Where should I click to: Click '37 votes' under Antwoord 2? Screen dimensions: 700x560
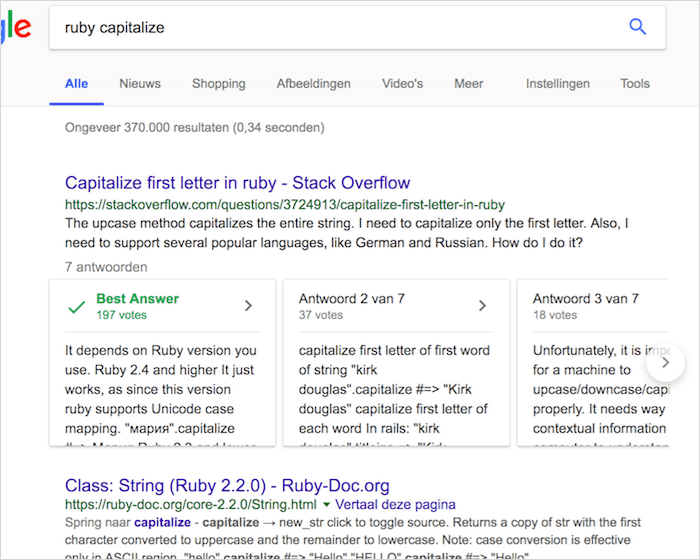tap(321, 315)
